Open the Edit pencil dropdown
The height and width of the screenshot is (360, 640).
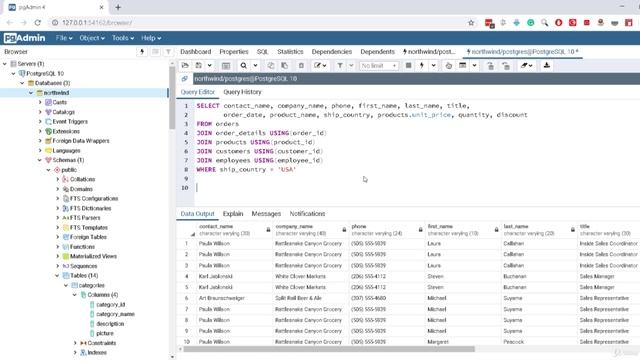coord(320,66)
